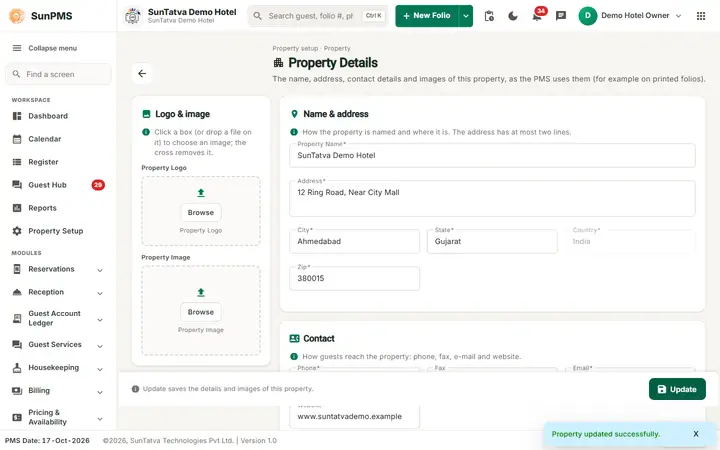
Task: Open the Demo Hotel Owner account menu chevron
Action: [x=678, y=16]
